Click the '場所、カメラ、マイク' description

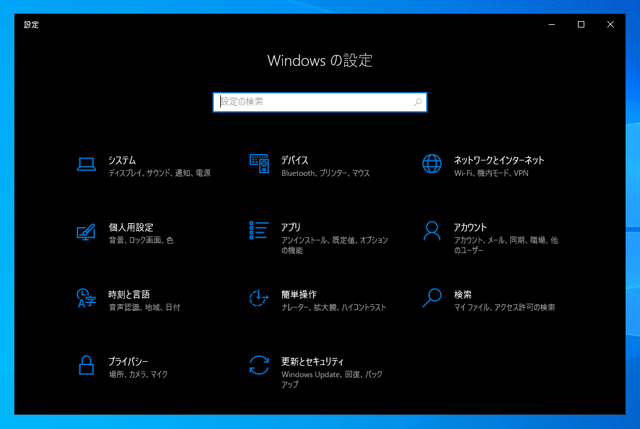138,374
